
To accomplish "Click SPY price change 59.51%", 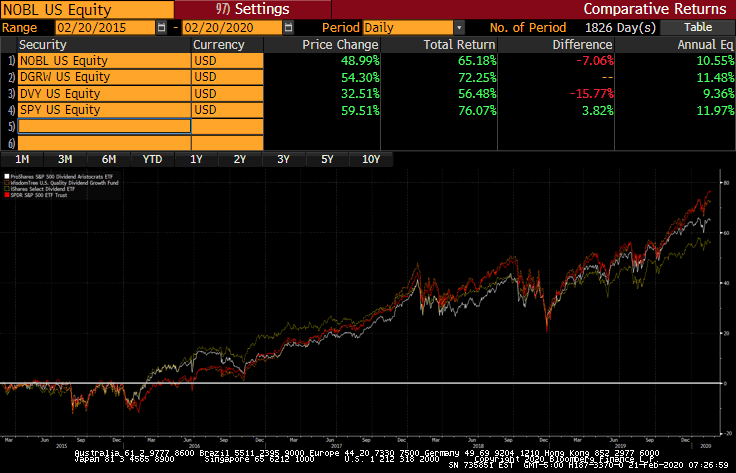I will point(360,110).
